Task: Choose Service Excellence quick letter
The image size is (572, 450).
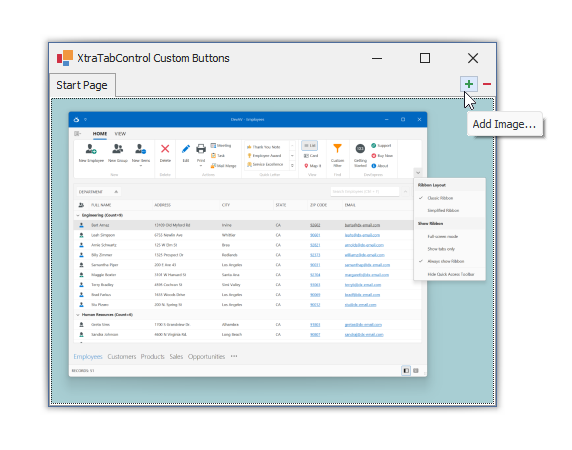Action: tap(265, 164)
